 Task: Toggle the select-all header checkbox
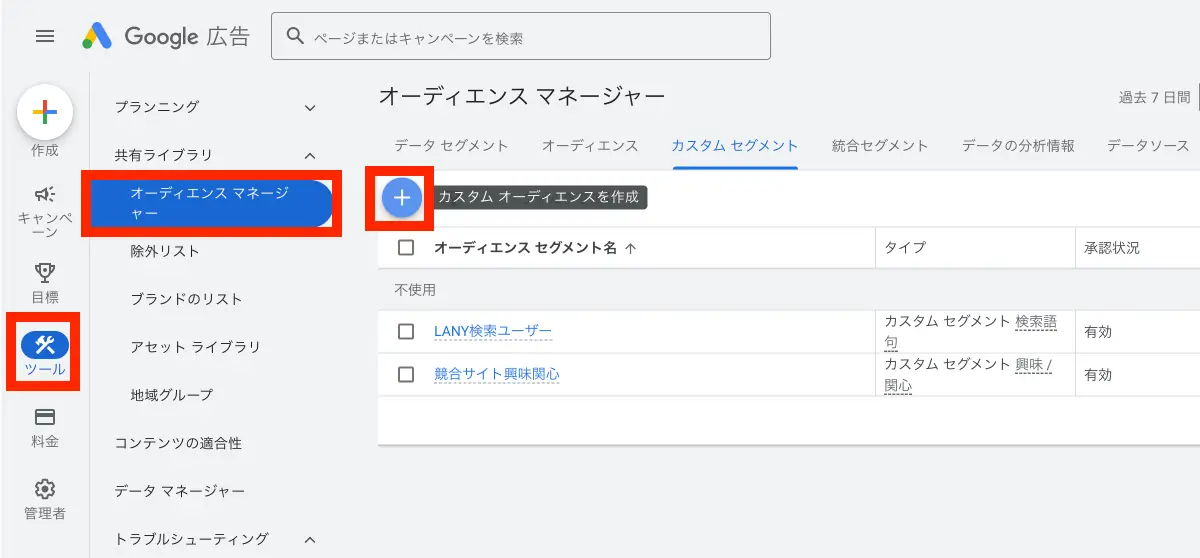[x=406, y=248]
